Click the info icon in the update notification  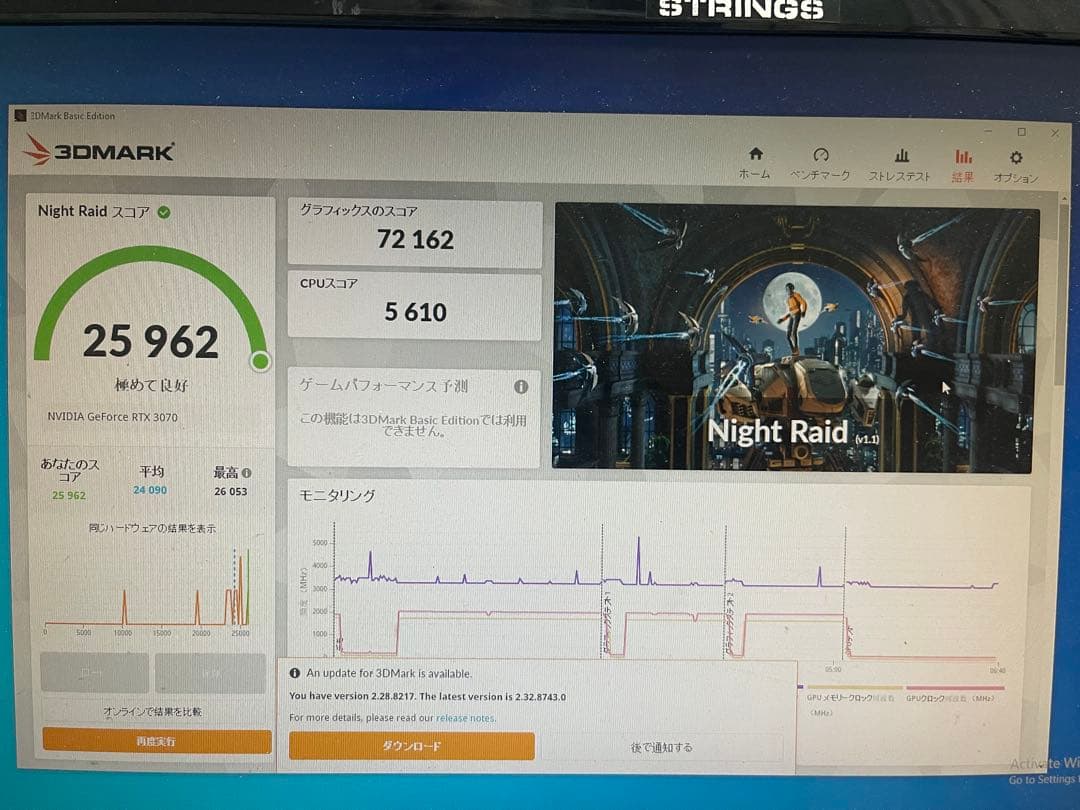(x=296, y=673)
